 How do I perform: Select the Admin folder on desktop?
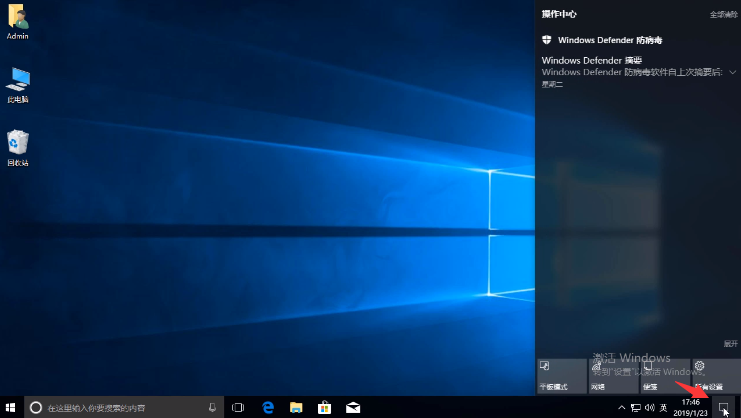point(17,21)
